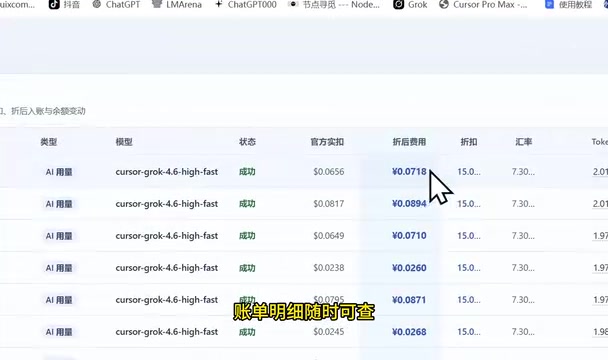Select discounted cost ¥0.0260
Screen dimensions: 608x360
tap(409, 268)
